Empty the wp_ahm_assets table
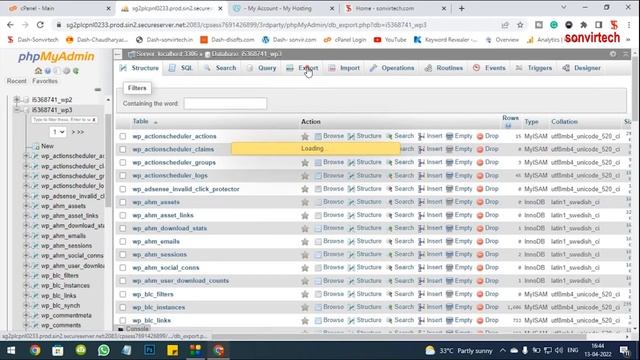 [x=459, y=202]
